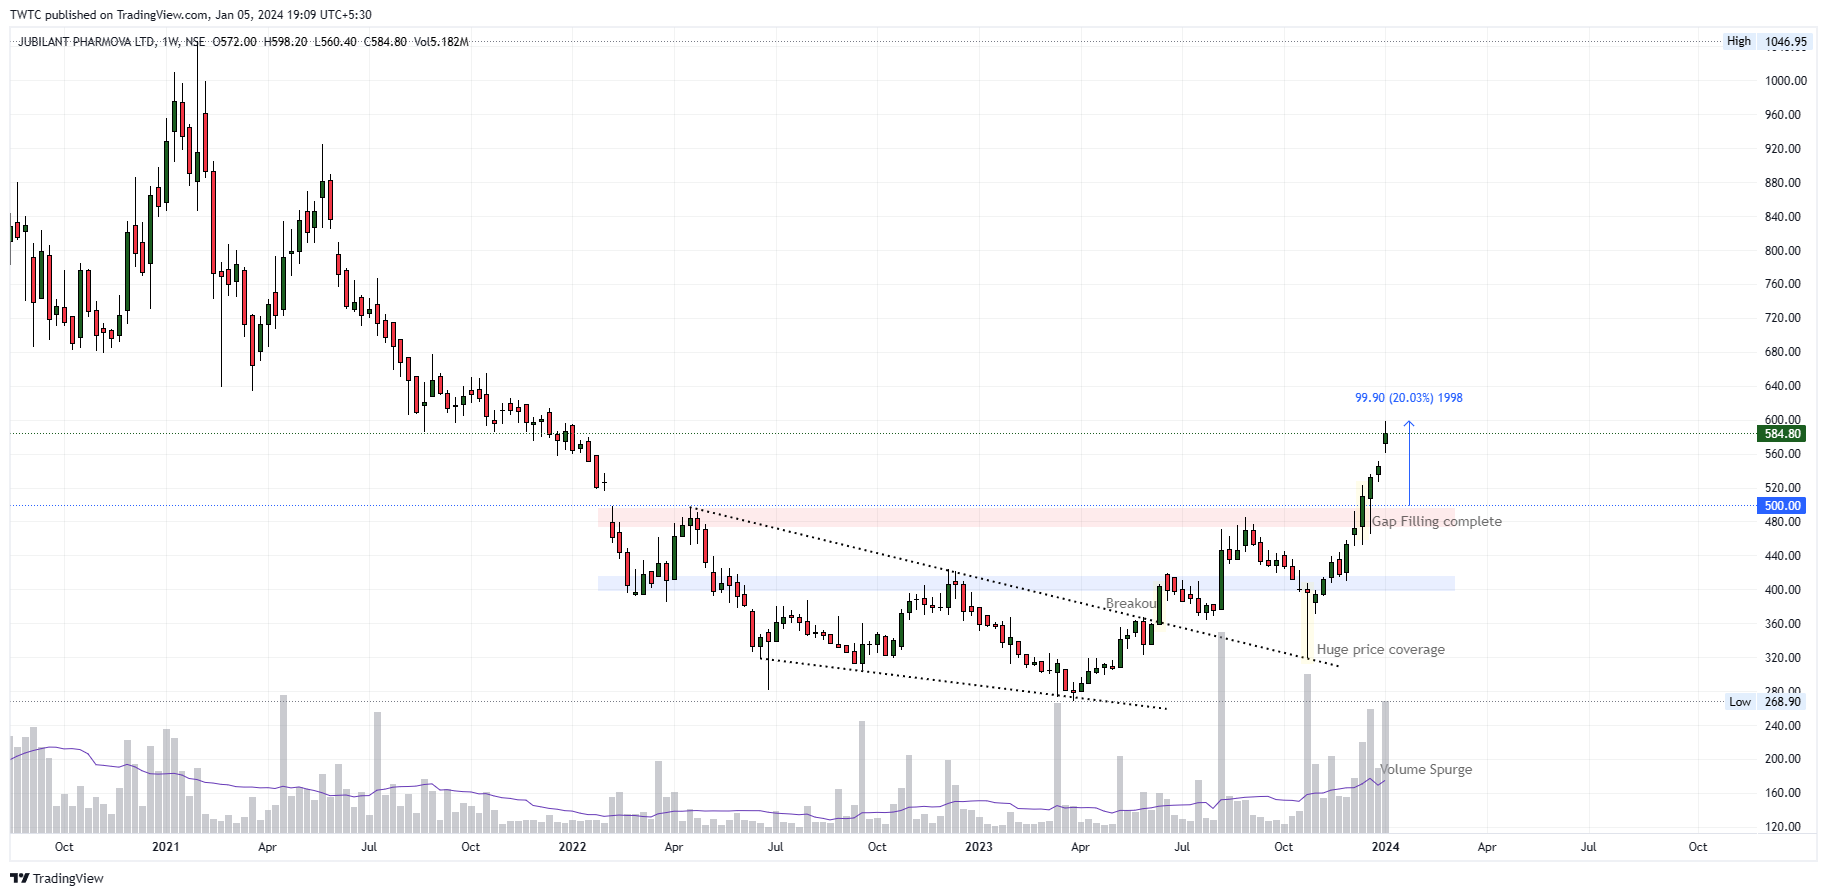Click the 2024 label on the time axis

coord(1385,847)
